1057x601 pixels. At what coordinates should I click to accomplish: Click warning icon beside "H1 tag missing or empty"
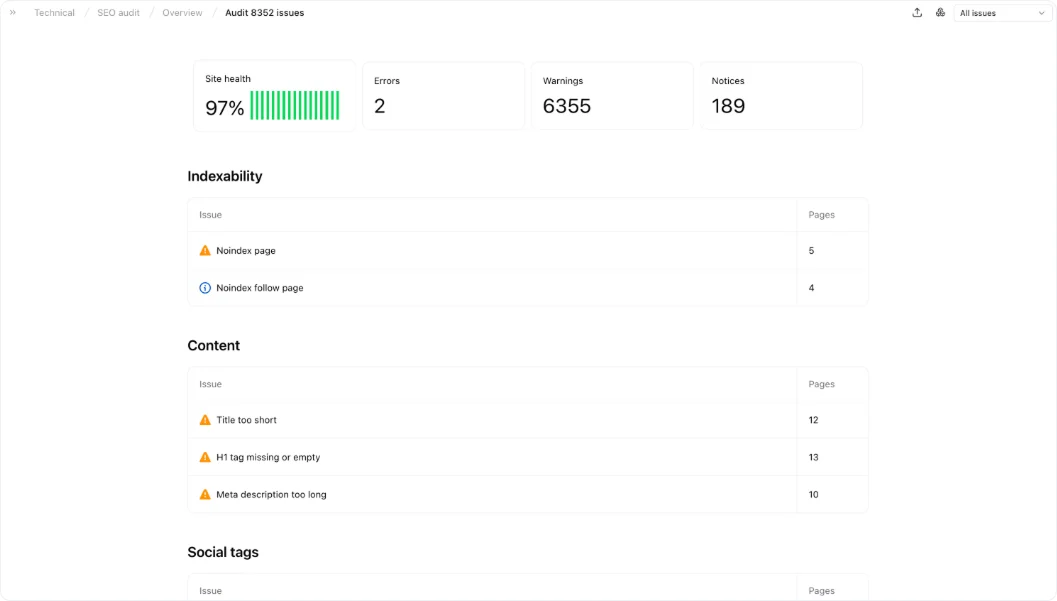[204, 457]
